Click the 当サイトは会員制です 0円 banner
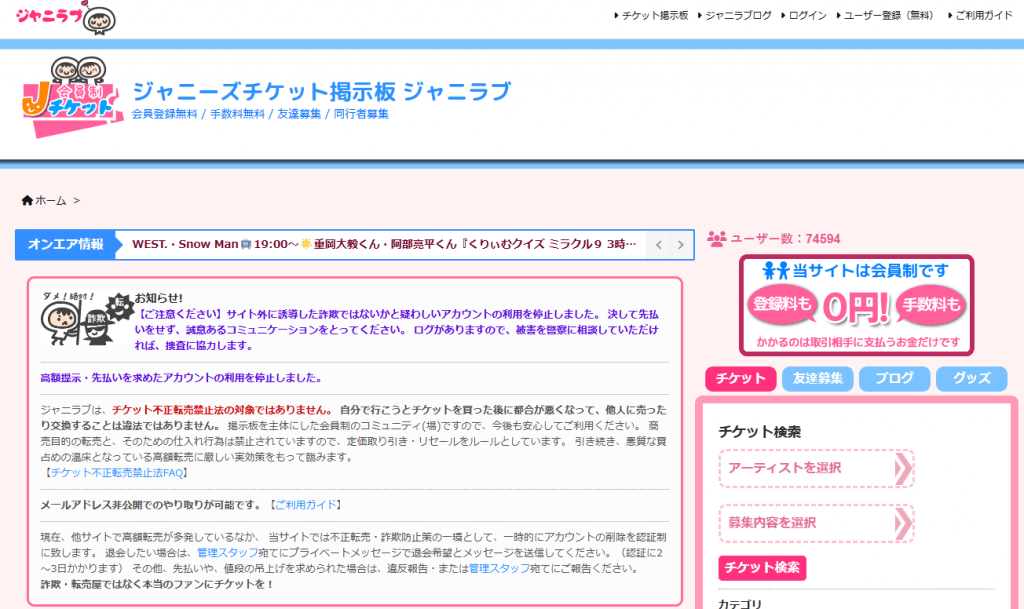 pos(856,305)
